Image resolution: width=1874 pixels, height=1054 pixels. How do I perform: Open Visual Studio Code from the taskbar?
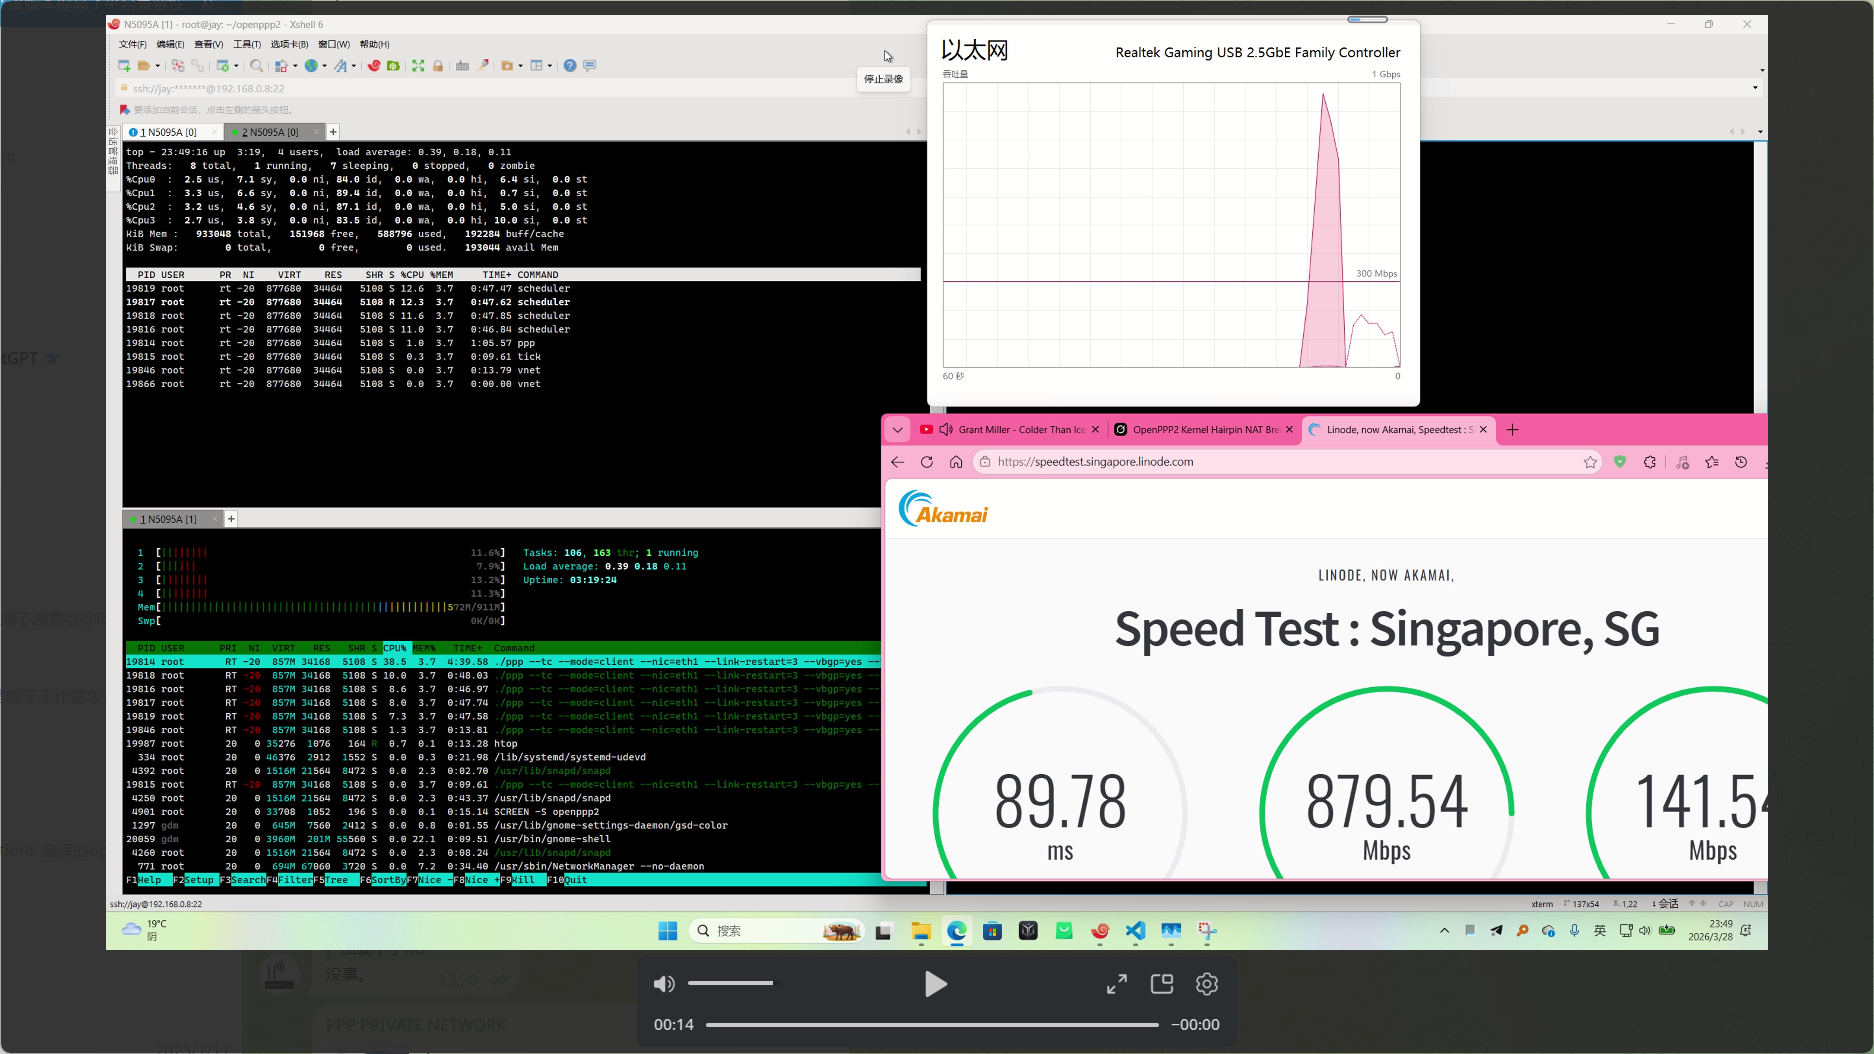click(x=1135, y=931)
